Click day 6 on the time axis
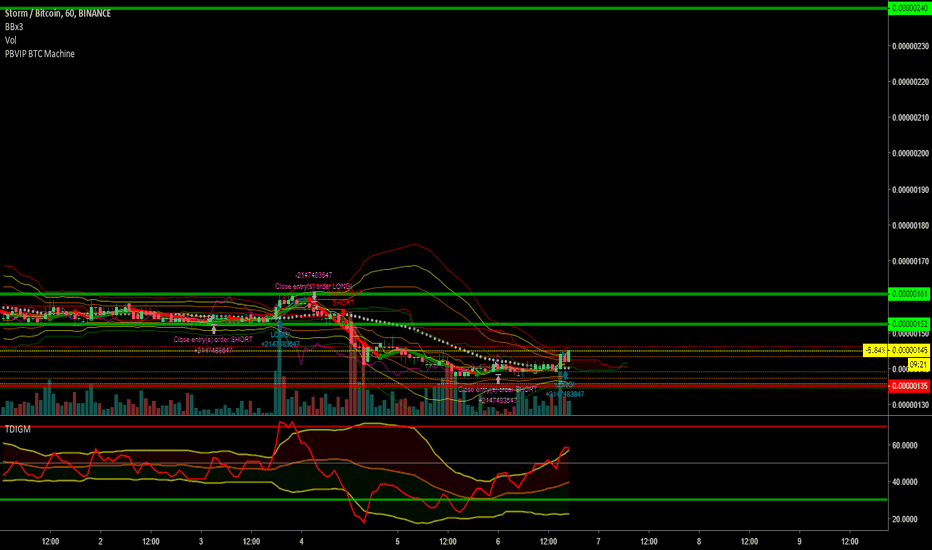The image size is (932, 550). point(498,542)
